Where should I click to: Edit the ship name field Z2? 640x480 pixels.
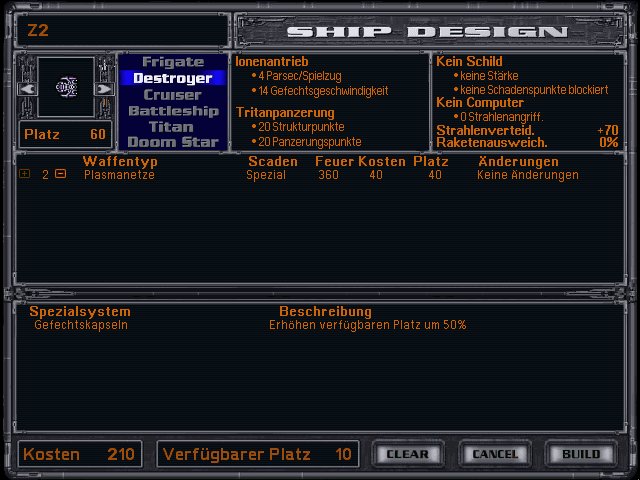tap(120, 30)
